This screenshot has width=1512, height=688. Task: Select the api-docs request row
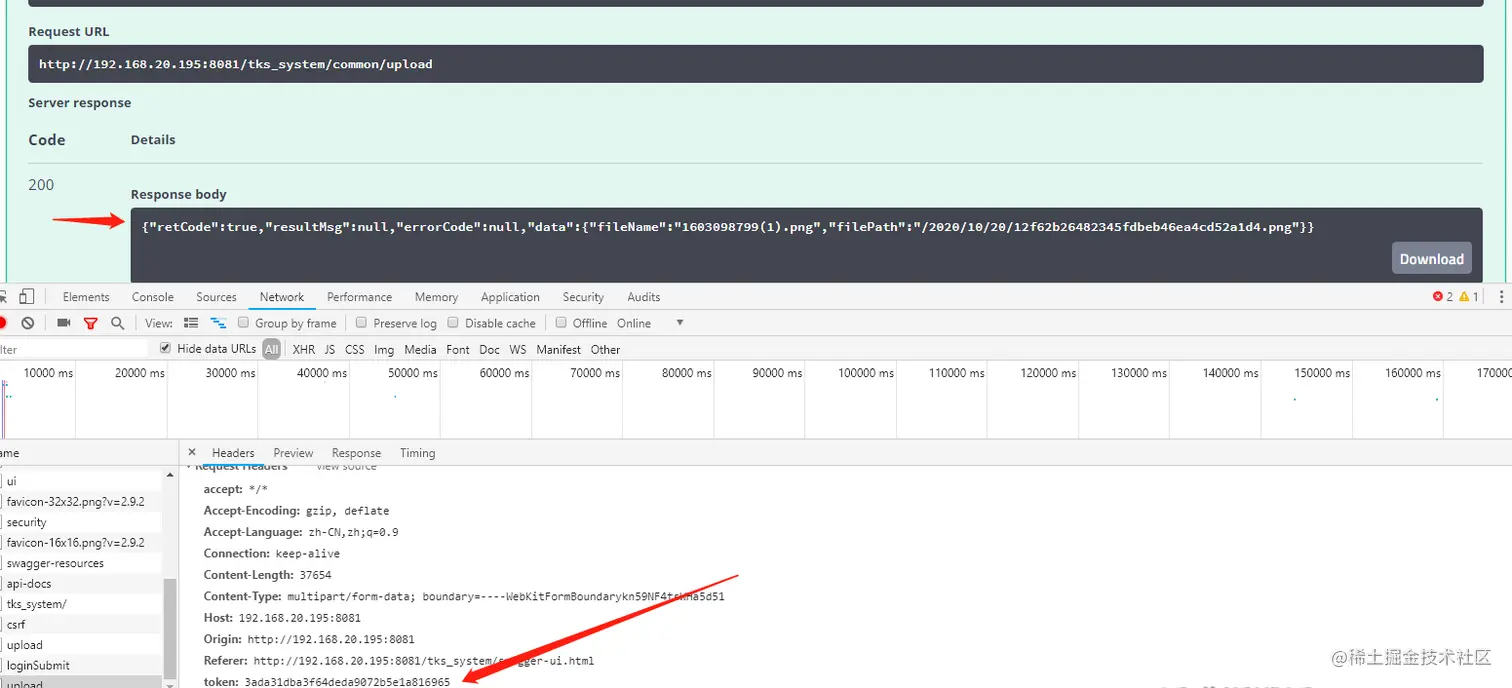click(80, 584)
